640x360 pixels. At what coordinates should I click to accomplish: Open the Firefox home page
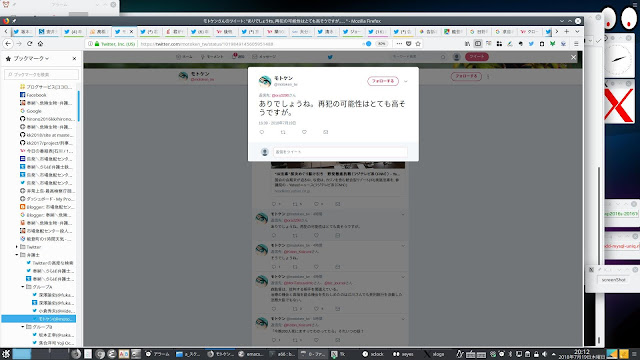40,44
